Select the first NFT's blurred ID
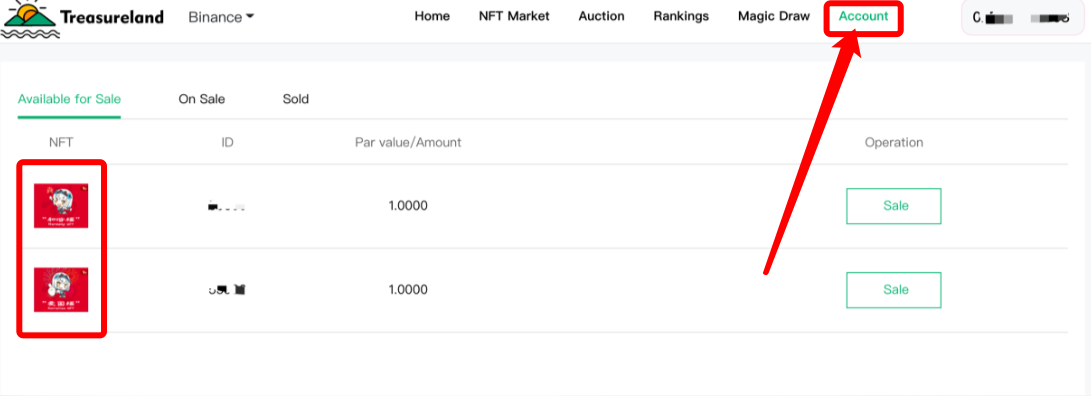The width and height of the screenshot is (1091, 396). coord(227,206)
